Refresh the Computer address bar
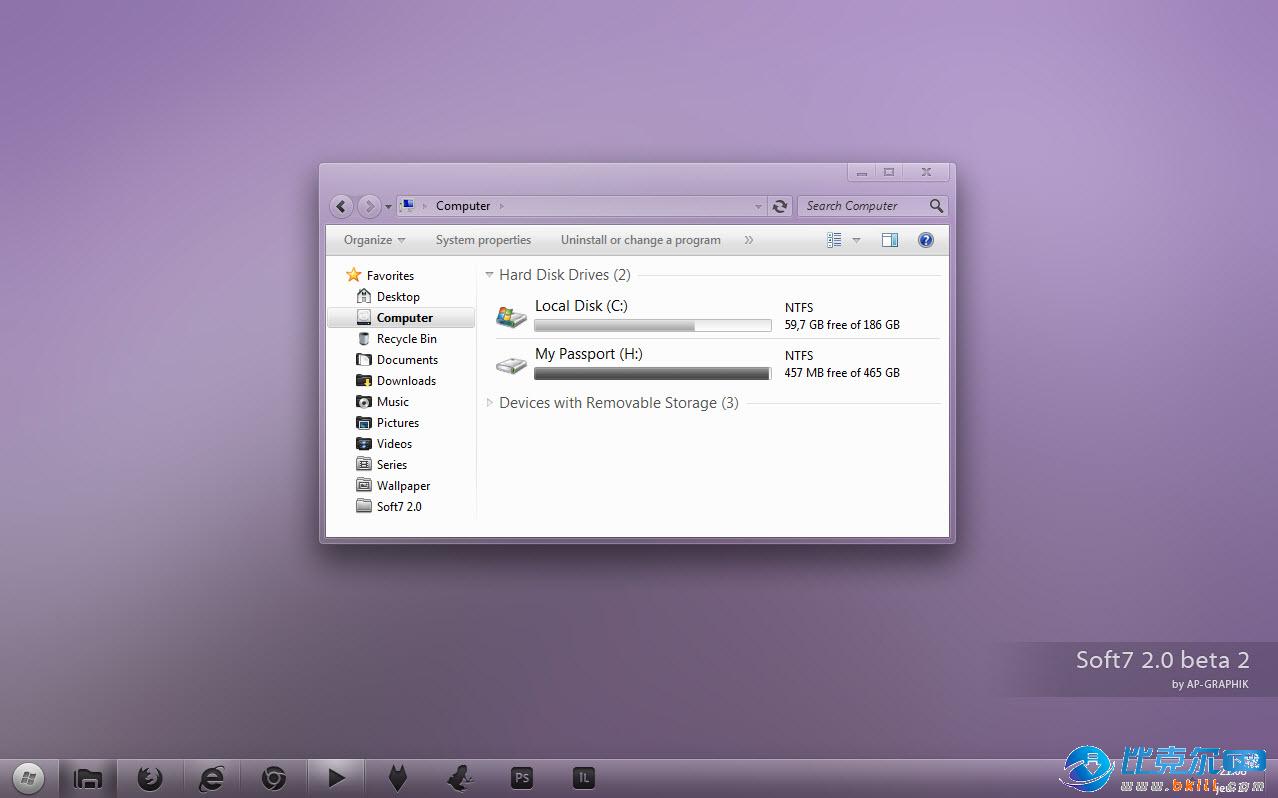This screenshot has height=798, width=1278. click(780, 206)
